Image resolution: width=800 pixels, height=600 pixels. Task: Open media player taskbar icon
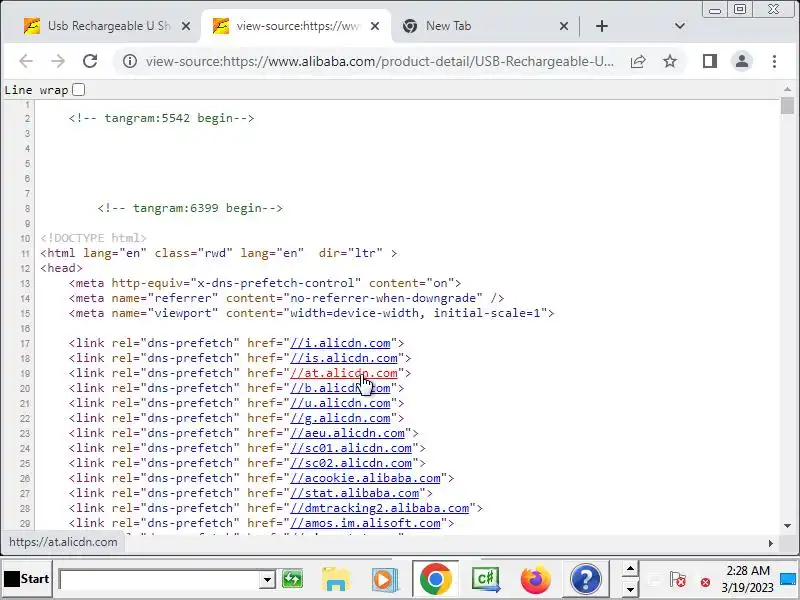coord(385,580)
